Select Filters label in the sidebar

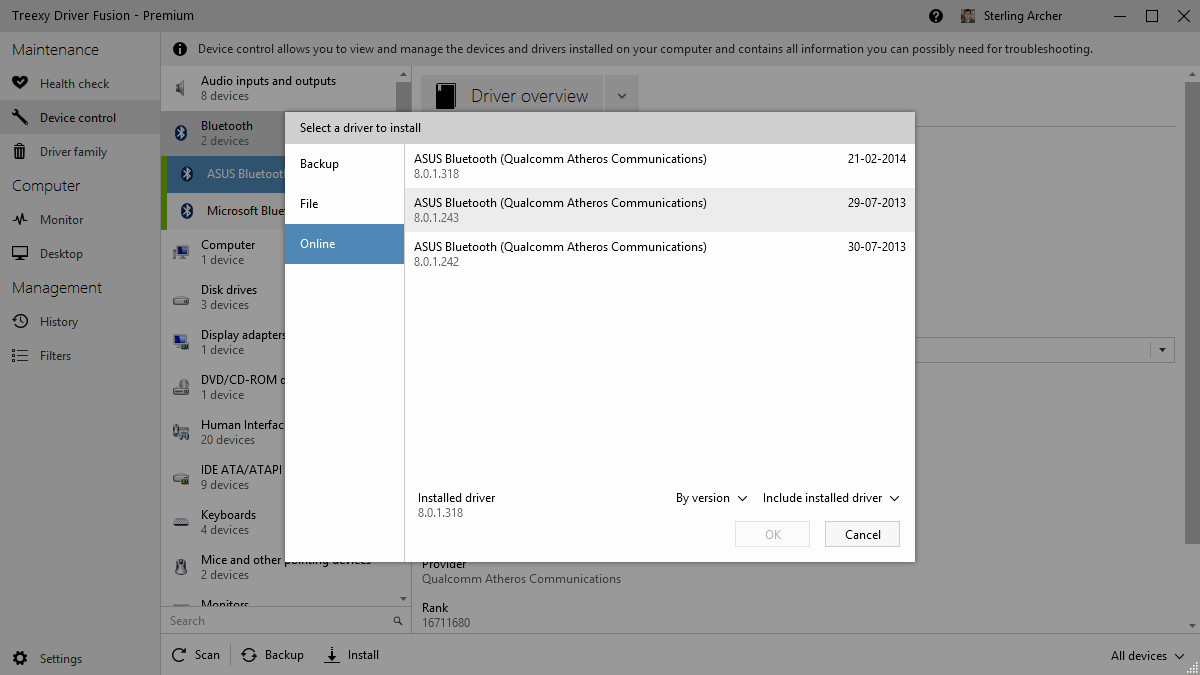[55, 356]
